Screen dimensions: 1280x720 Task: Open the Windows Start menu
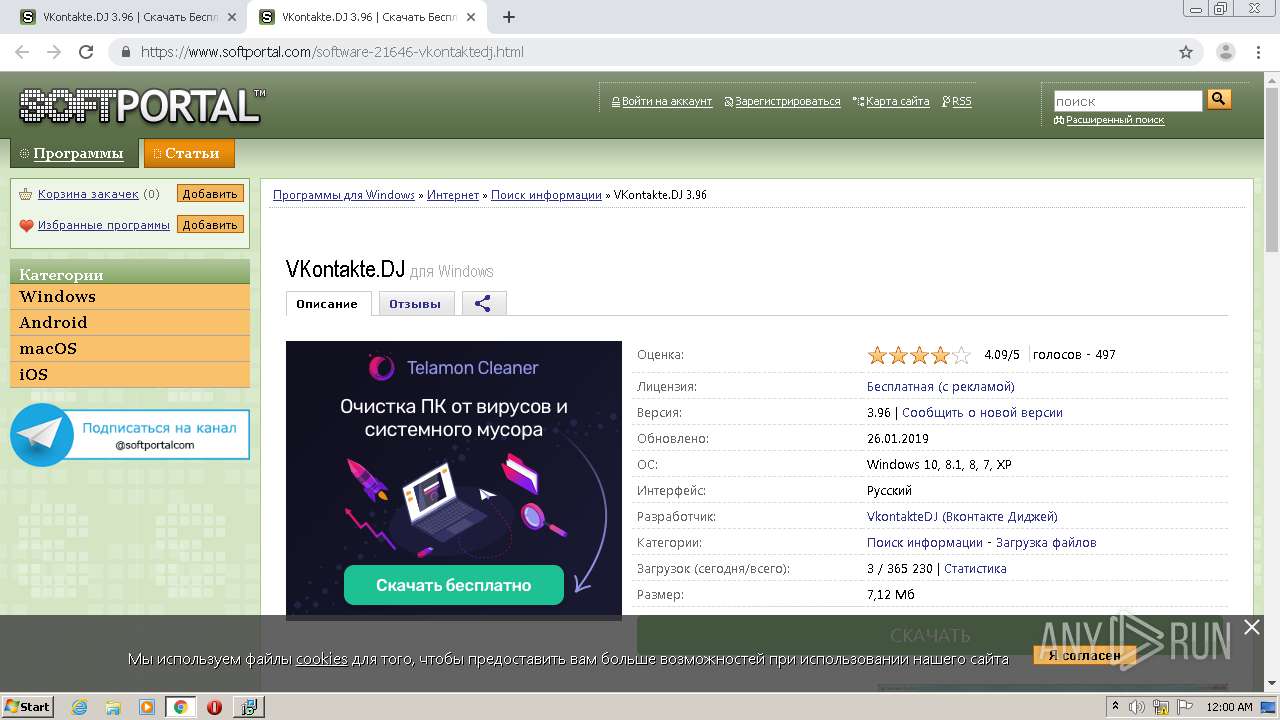coord(28,707)
